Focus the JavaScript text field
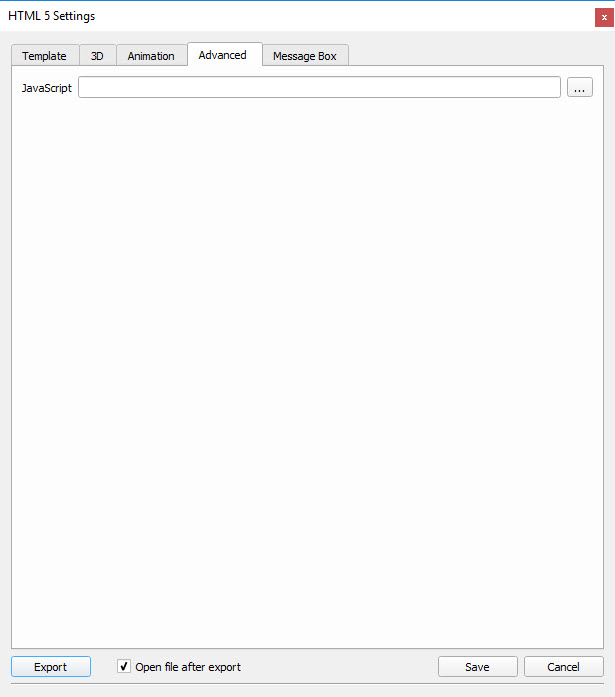The image size is (615, 697). point(319,88)
